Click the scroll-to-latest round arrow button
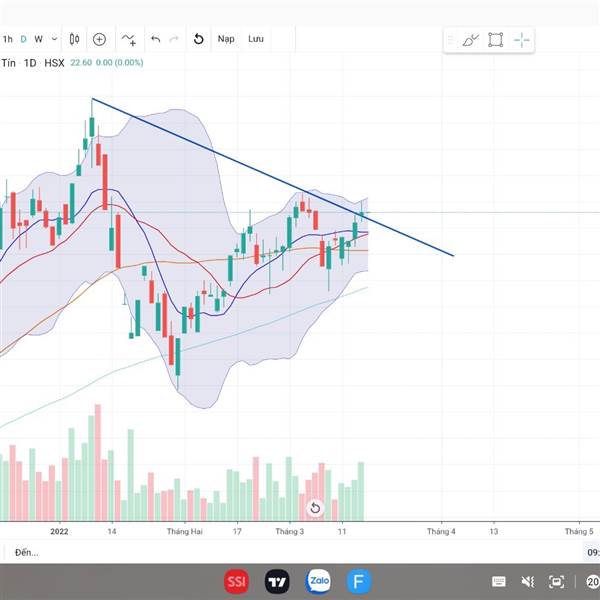 pos(315,508)
